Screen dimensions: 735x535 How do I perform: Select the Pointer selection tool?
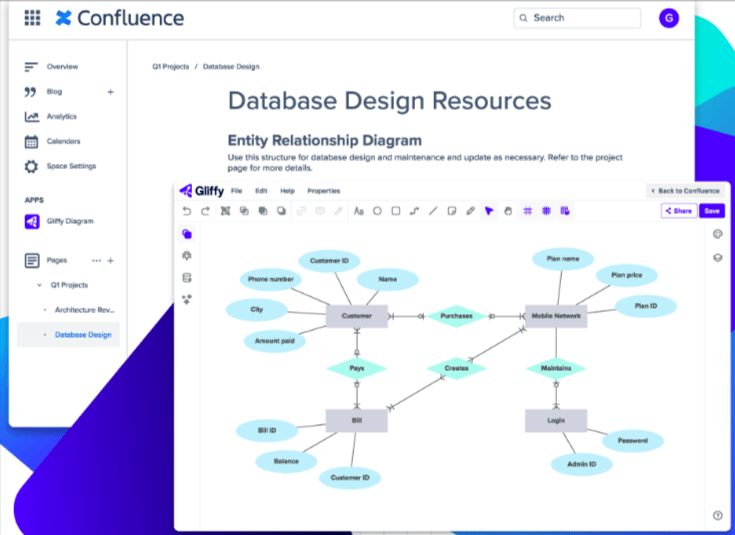[489, 211]
